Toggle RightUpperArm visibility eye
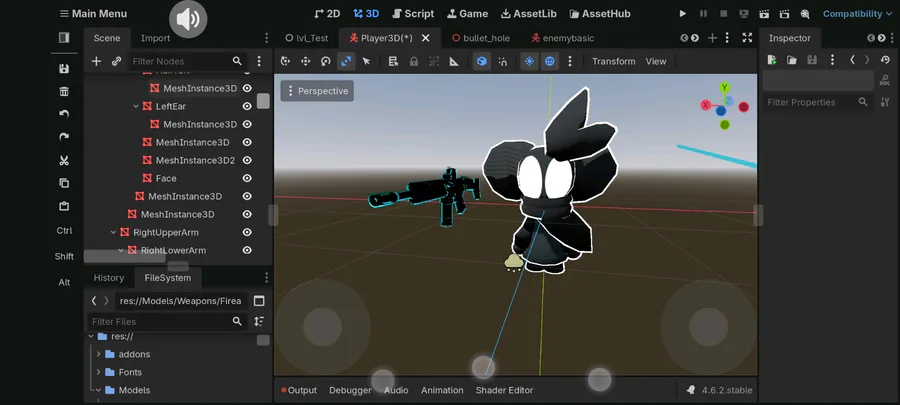This screenshot has height=405, width=900. click(247, 232)
